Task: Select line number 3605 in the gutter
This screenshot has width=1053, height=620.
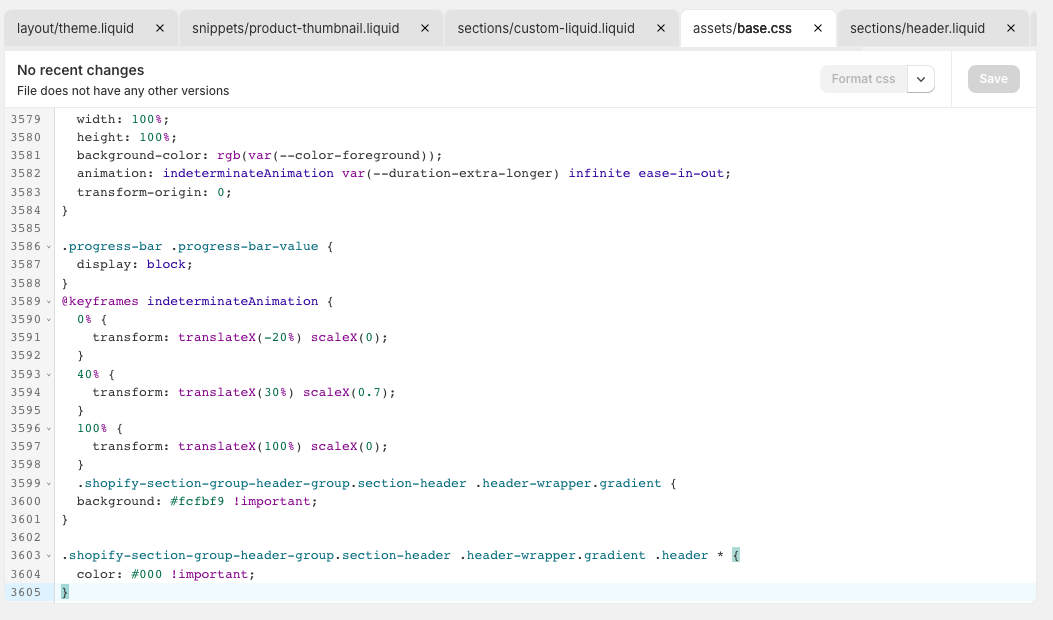Action: tap(25, 592)
